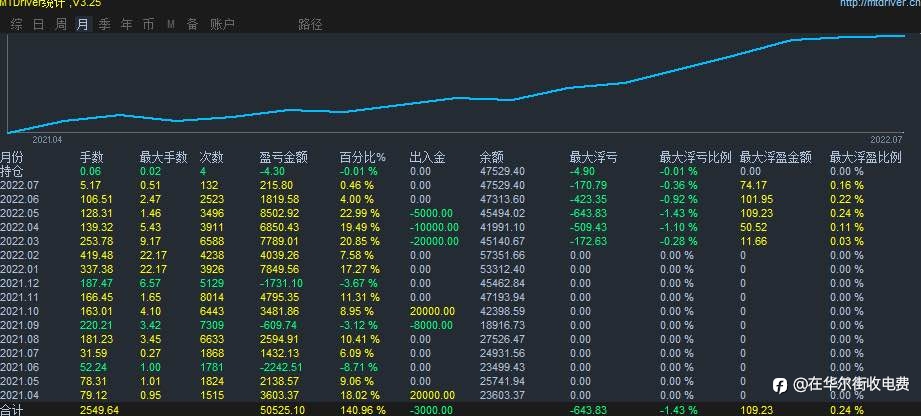Switch to the 季 quarterly tab
The width and height of the screenshot is (921, 416).
[x=105, y=25]
